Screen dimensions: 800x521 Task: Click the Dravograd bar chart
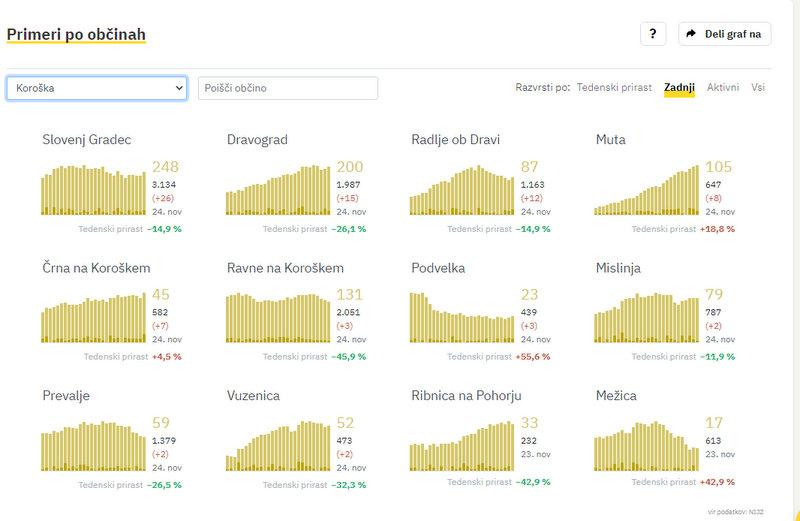pyautogui.click(x=278, y=191)
